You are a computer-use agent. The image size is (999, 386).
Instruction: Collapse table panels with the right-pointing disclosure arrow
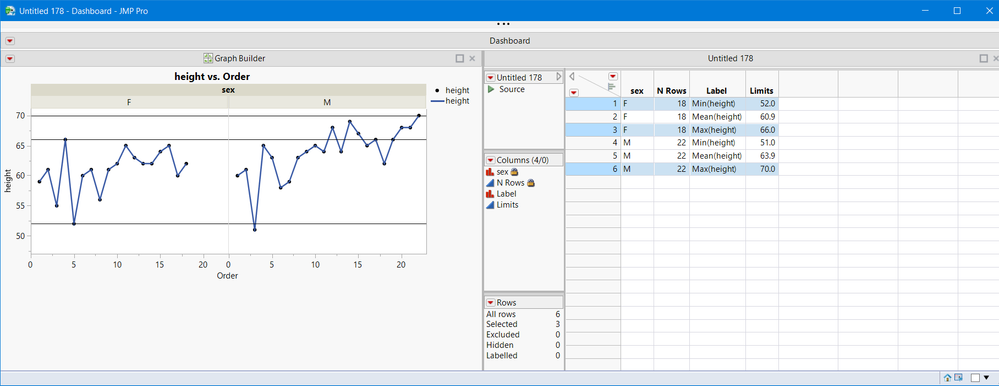[x=559, y=77]
